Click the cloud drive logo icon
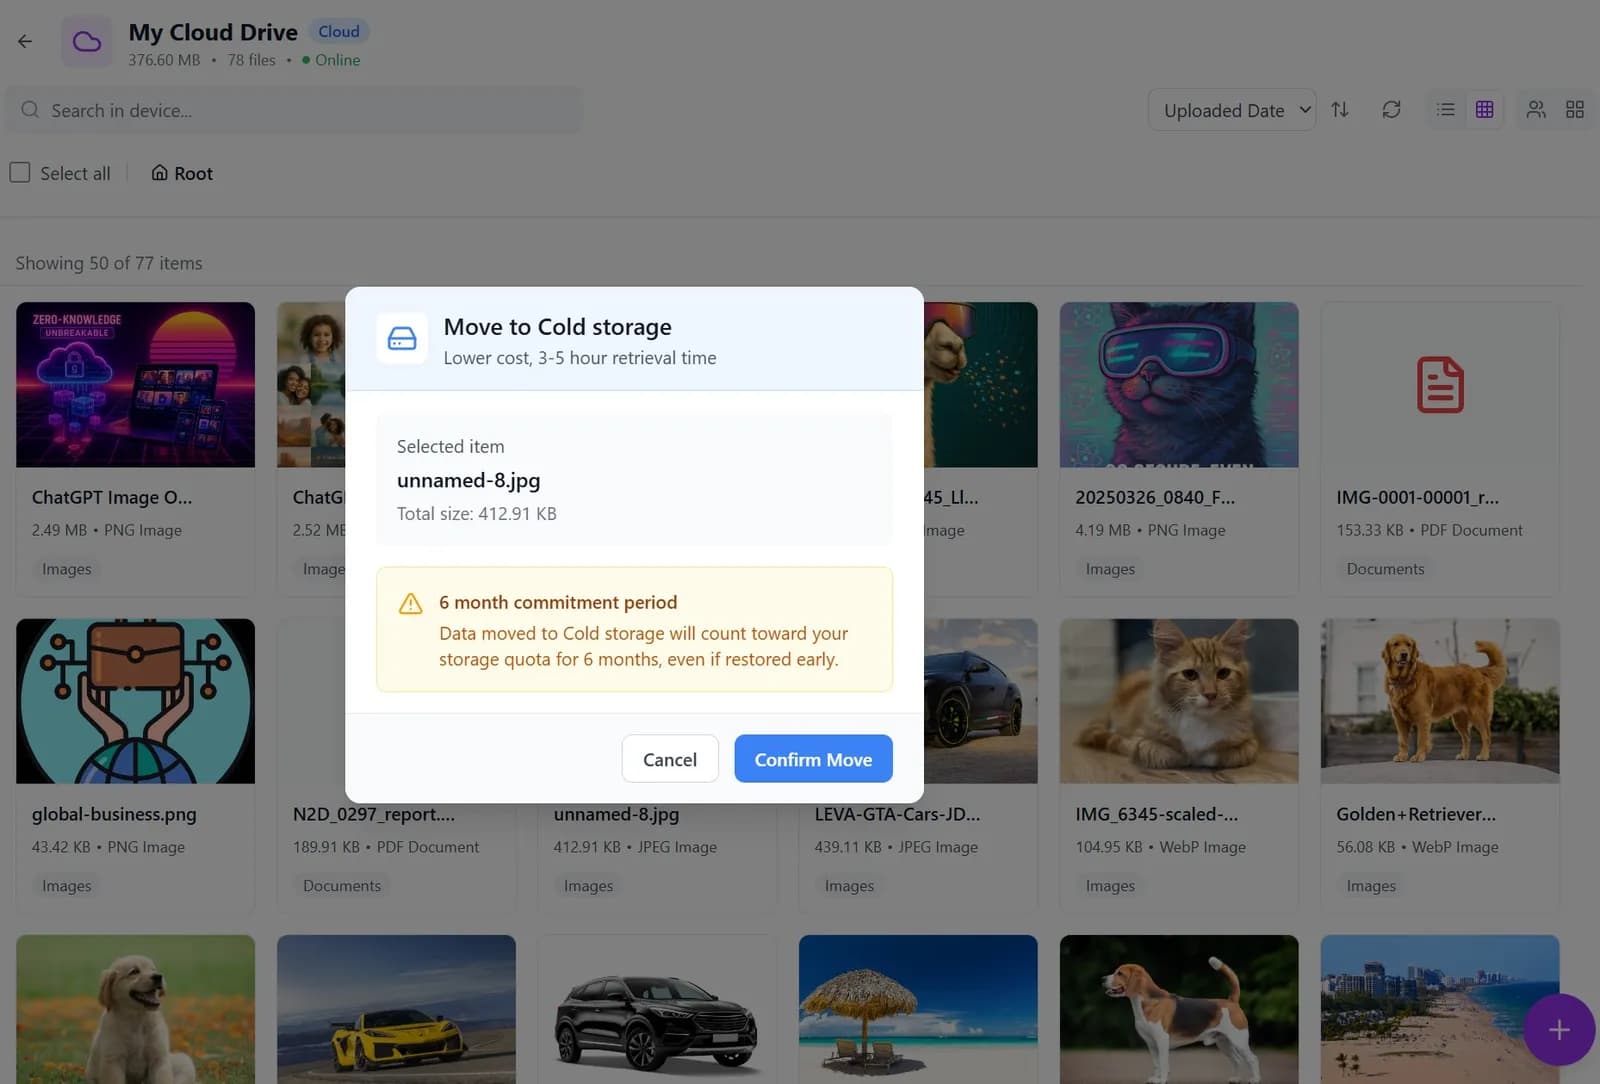Viewport: 1600px width, 1084px height. point(87,41)
